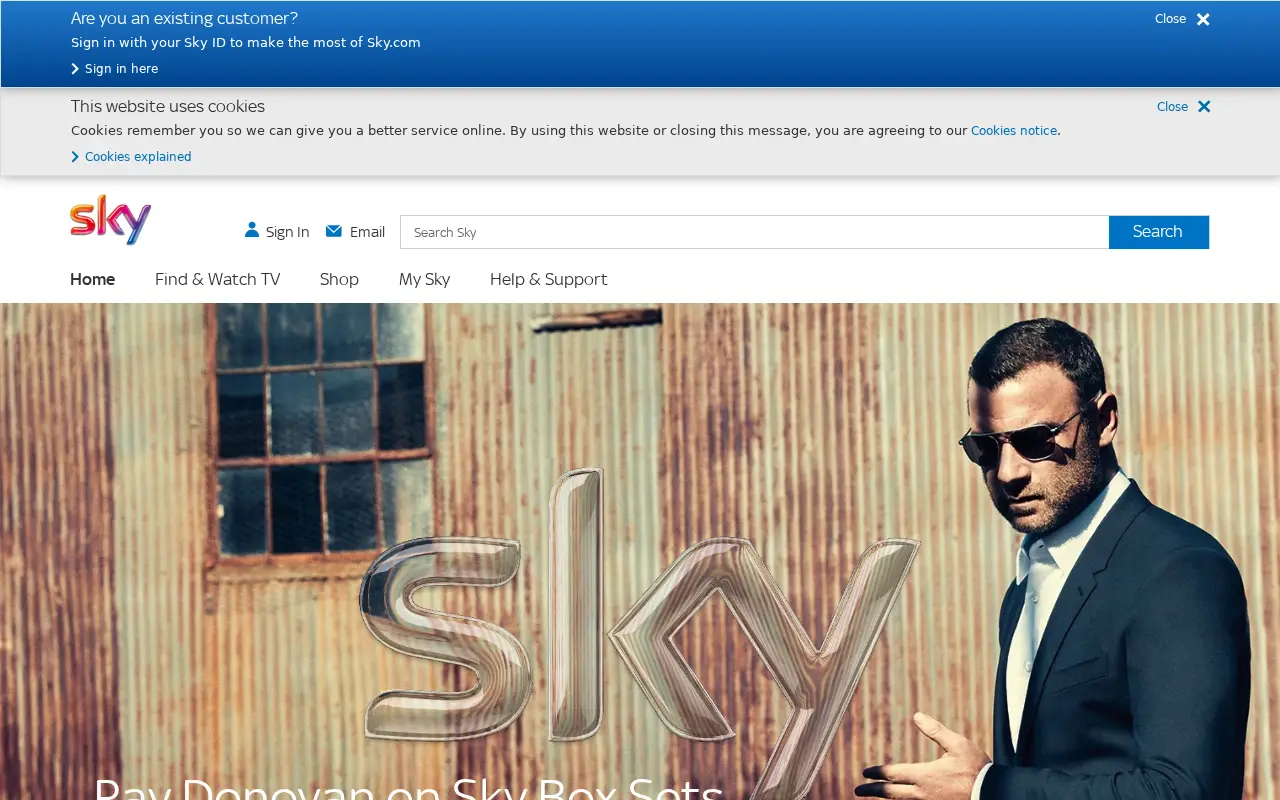This screenshot has width=1280, height=800.
Task: Click Sign in here link text
Action: pos(121,69)
